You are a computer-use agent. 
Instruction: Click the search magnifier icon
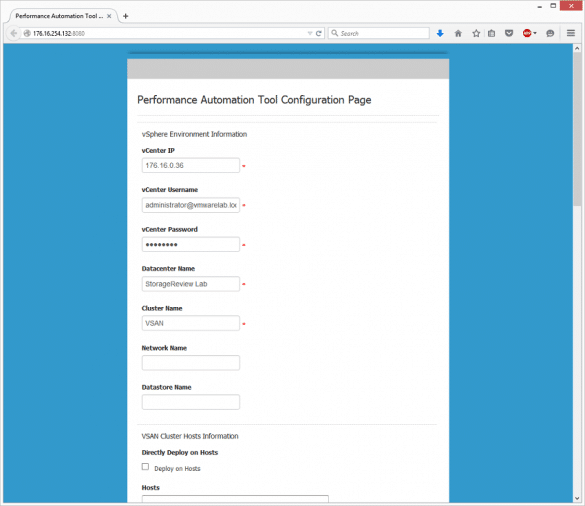(x=335, y=33)
